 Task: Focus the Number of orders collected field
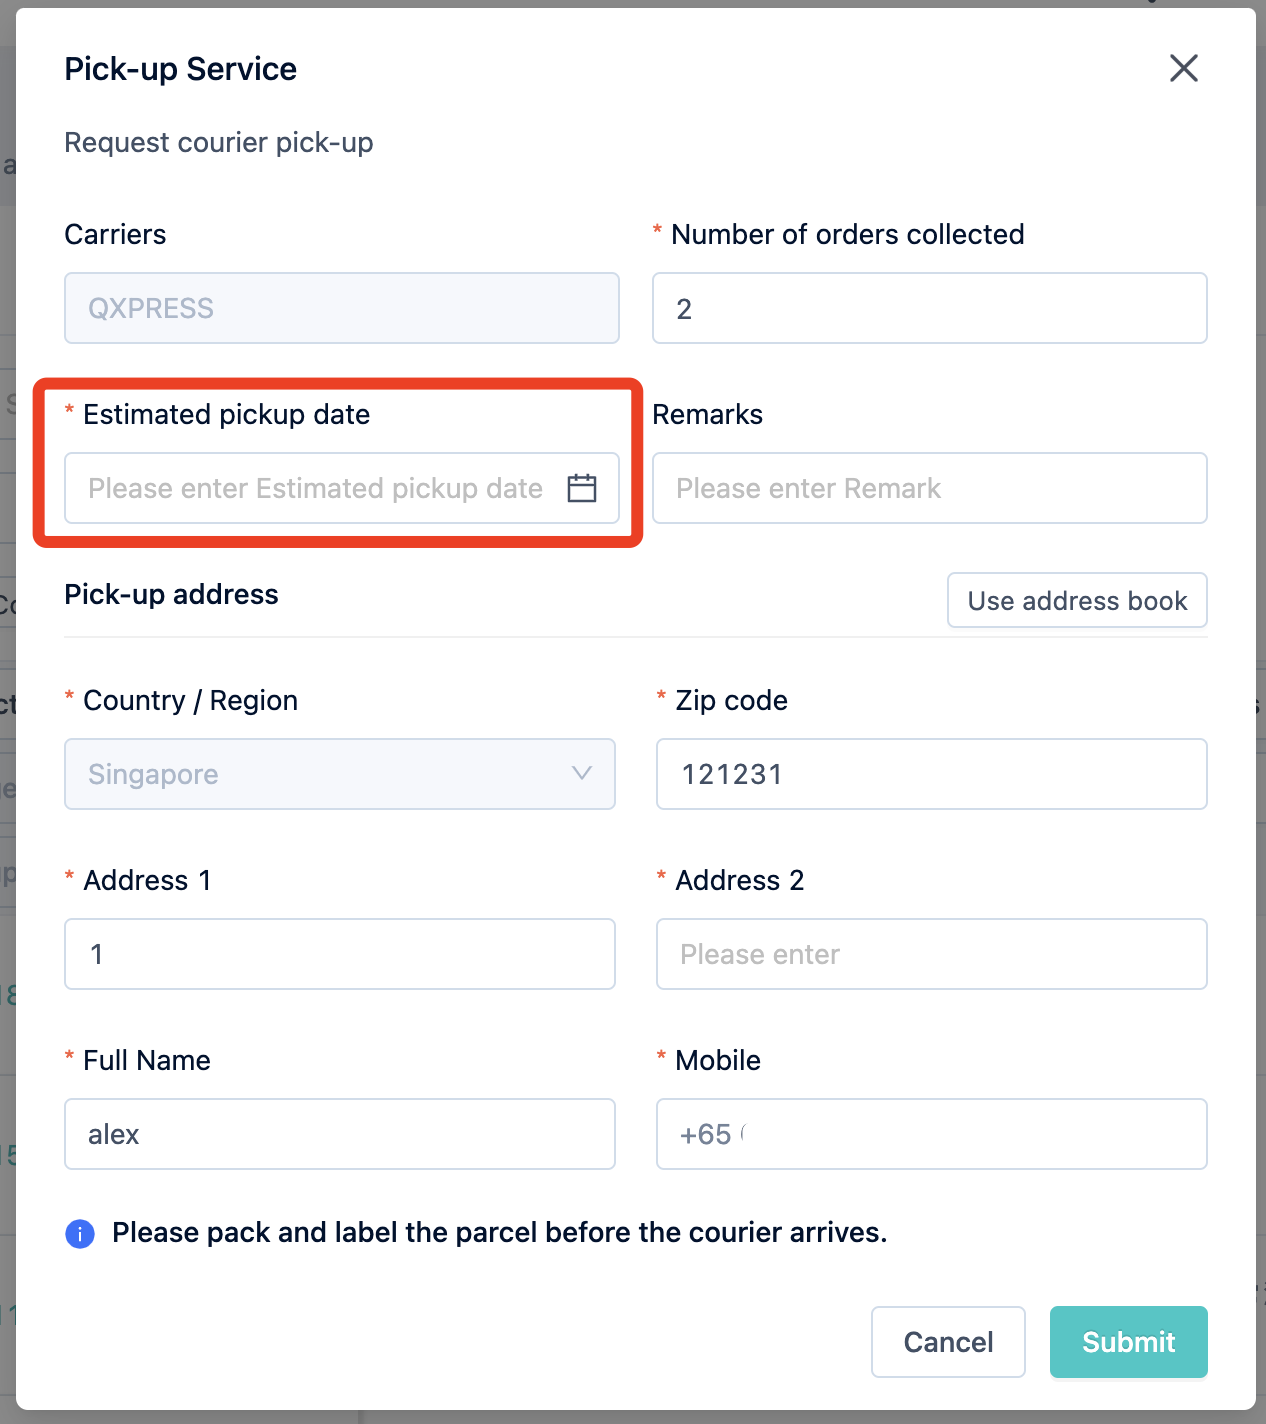[930, 308]
